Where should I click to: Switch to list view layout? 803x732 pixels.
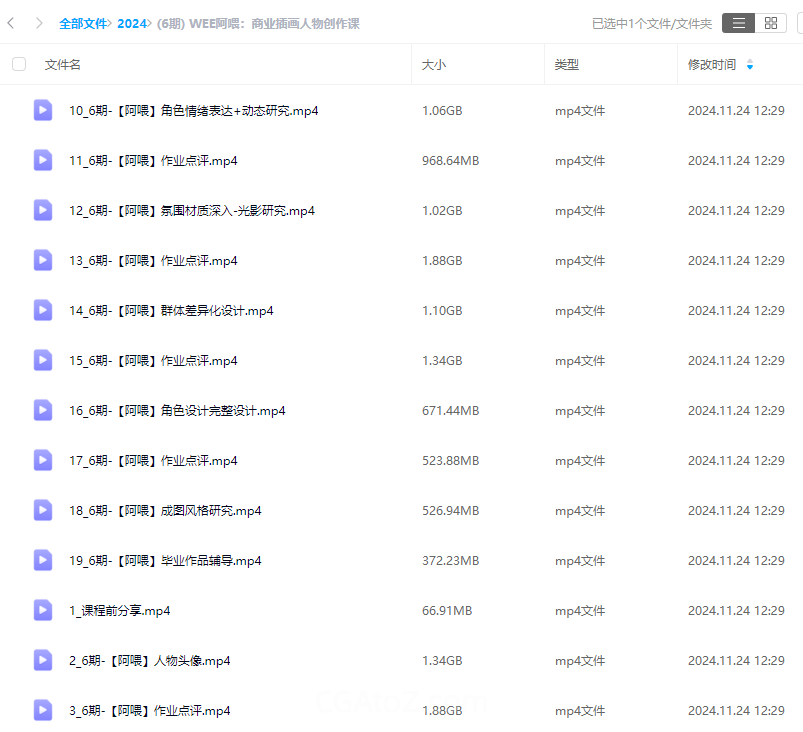click(738, 23)
